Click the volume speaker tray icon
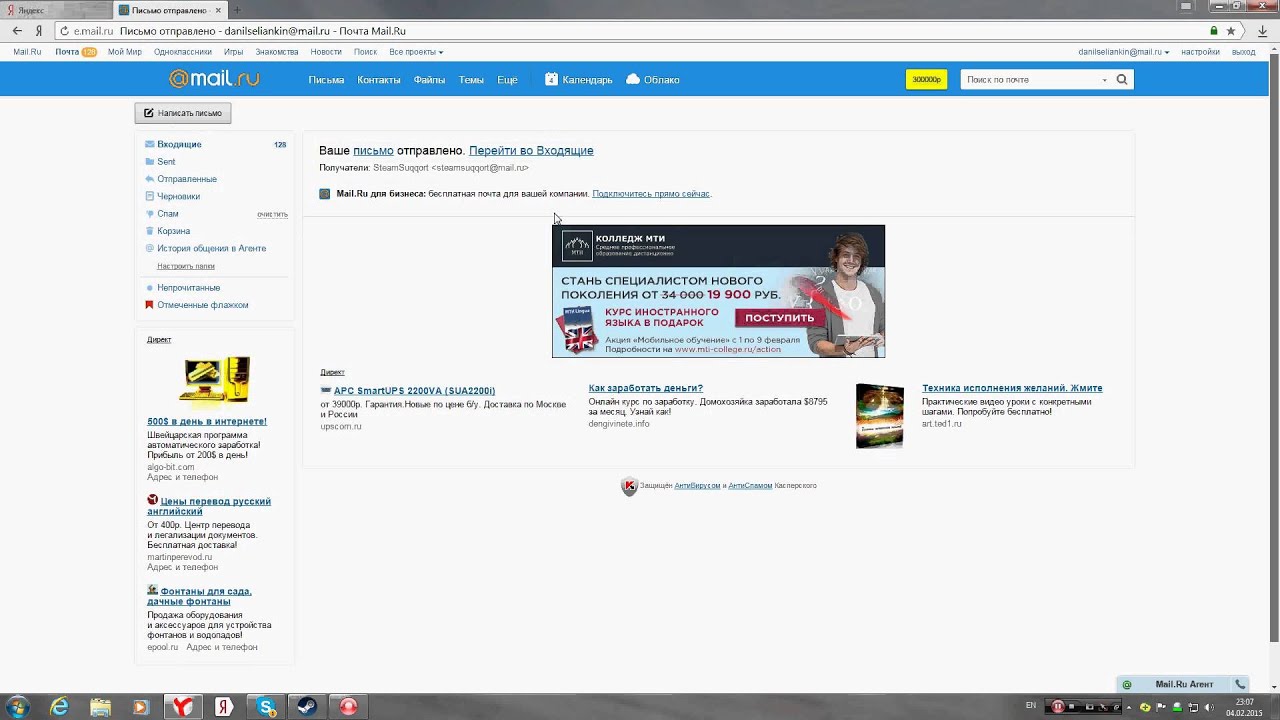 pyautogui.click(x=1208, y=707)
